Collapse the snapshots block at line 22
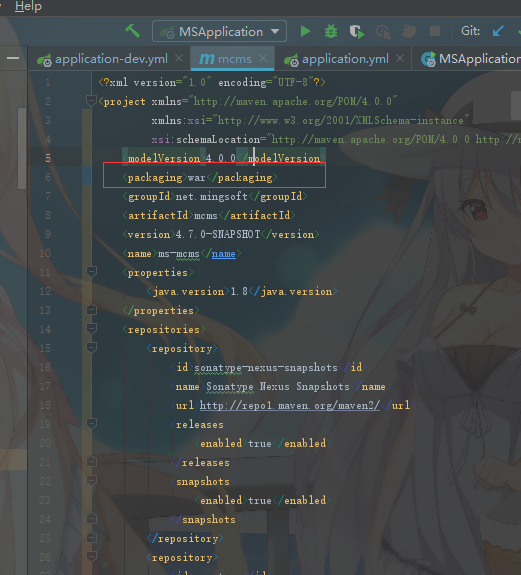 point(91,481)
